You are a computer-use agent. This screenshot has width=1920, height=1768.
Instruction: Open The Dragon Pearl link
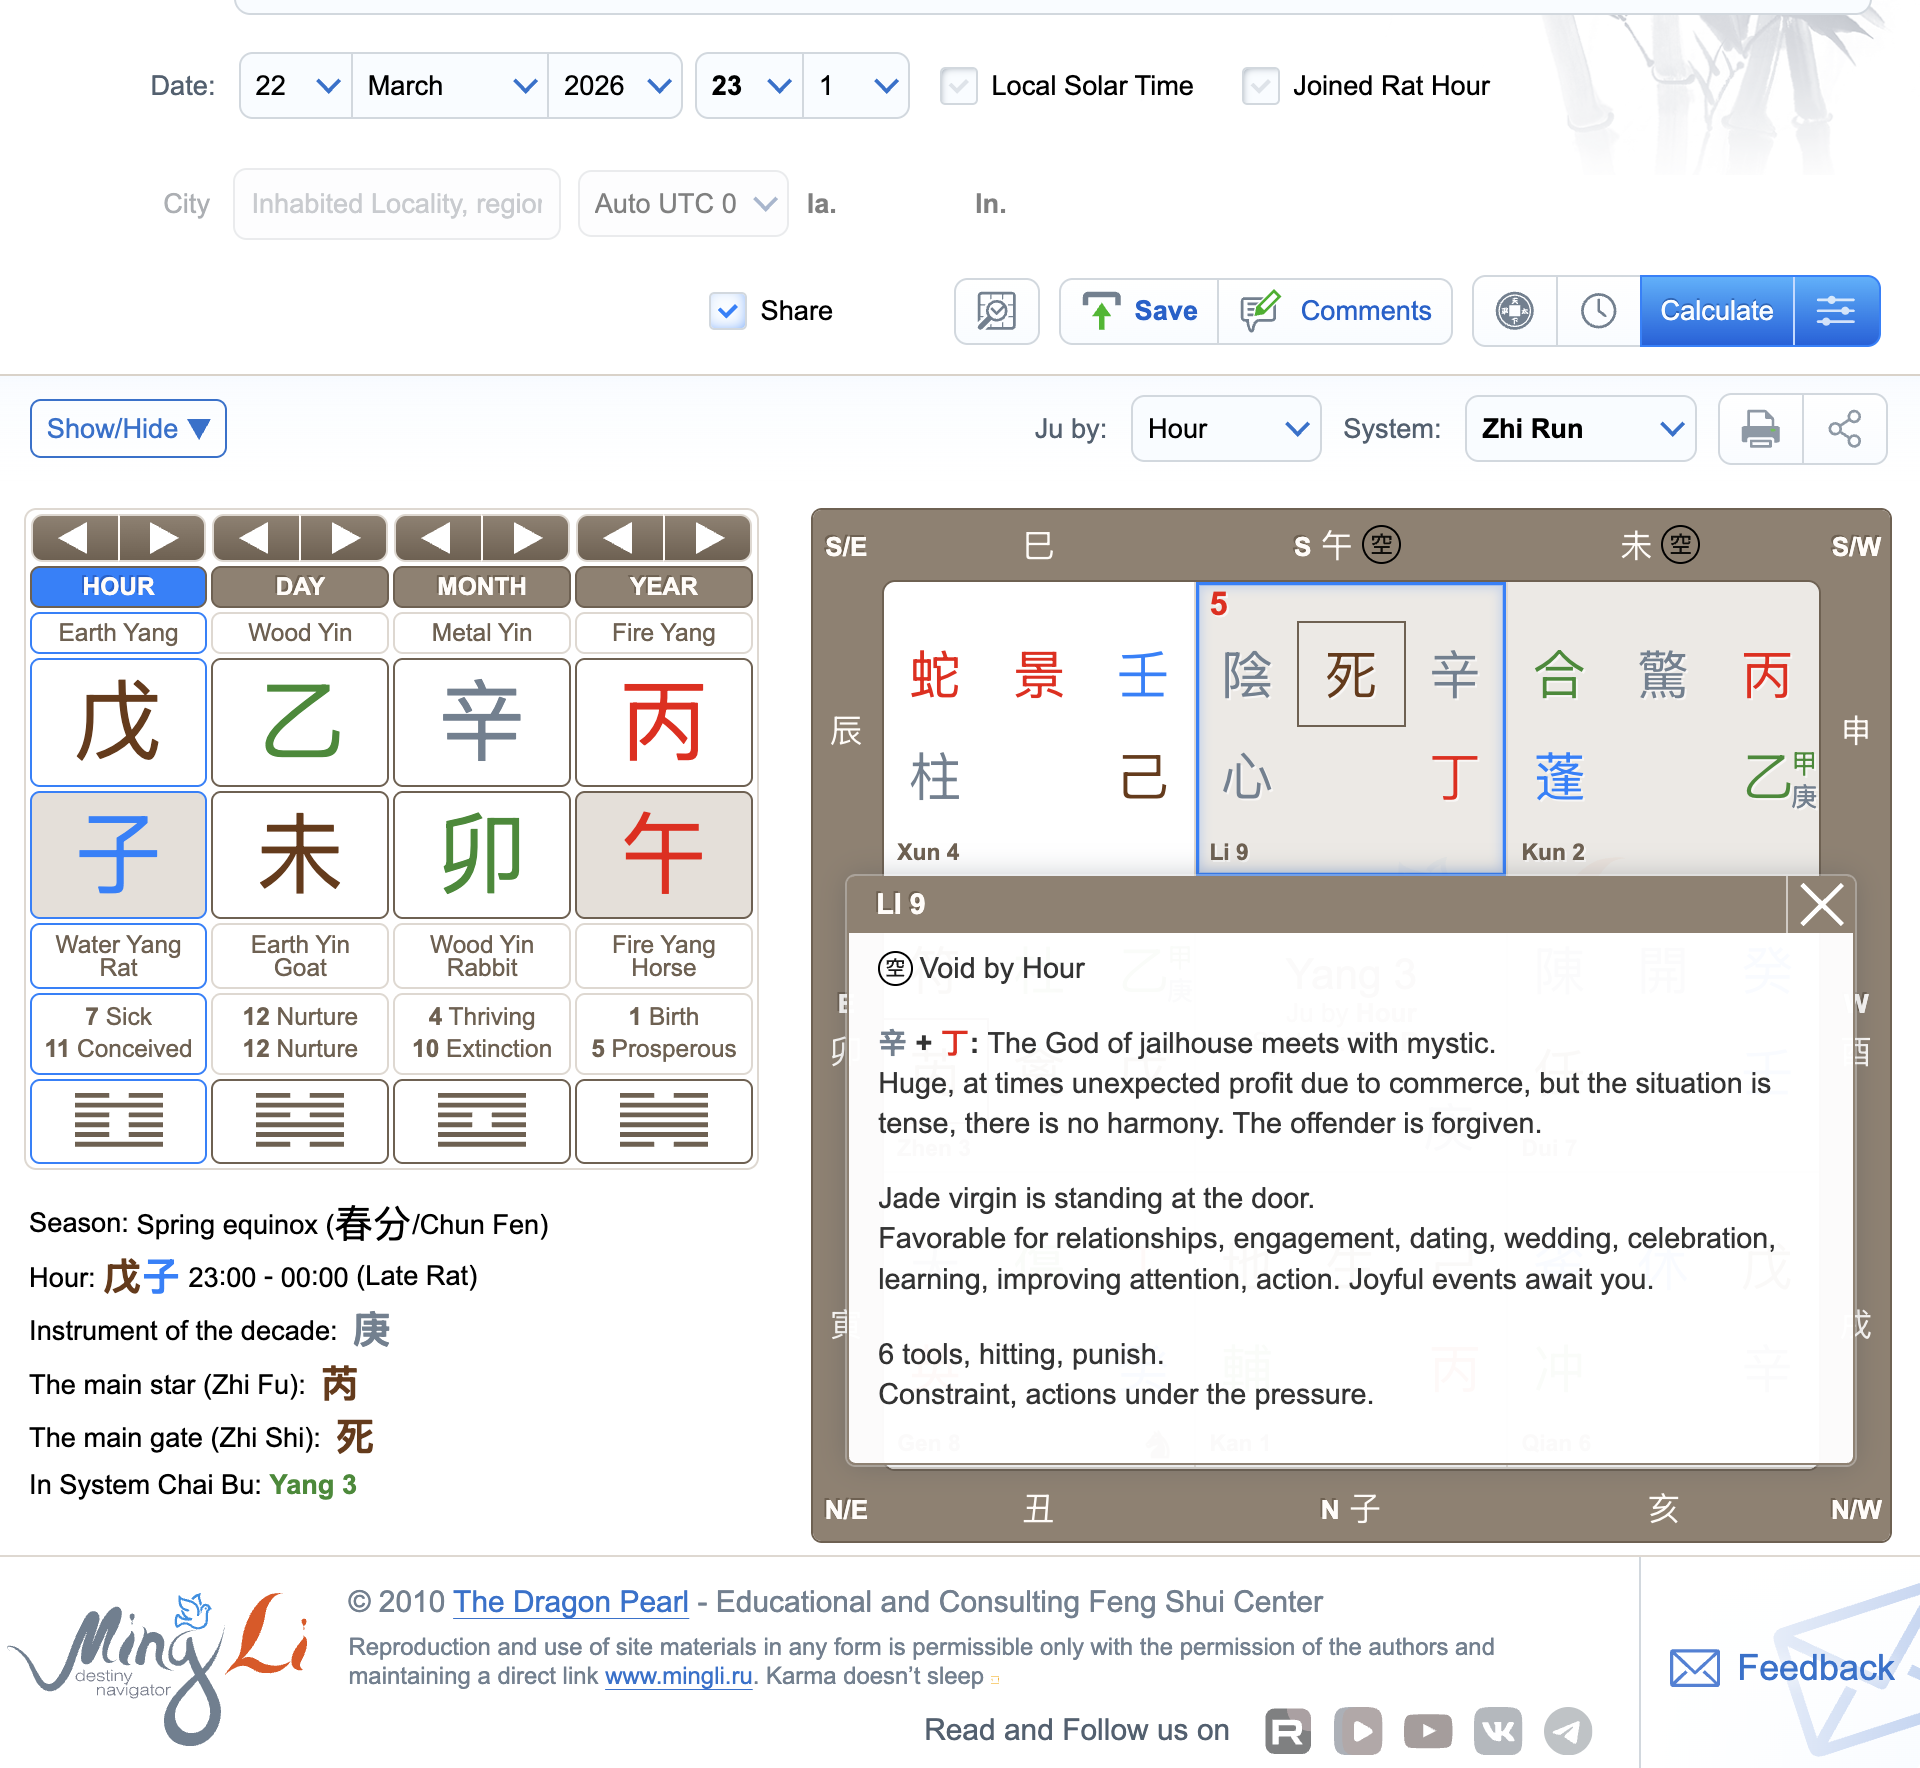pos(570,1601)
